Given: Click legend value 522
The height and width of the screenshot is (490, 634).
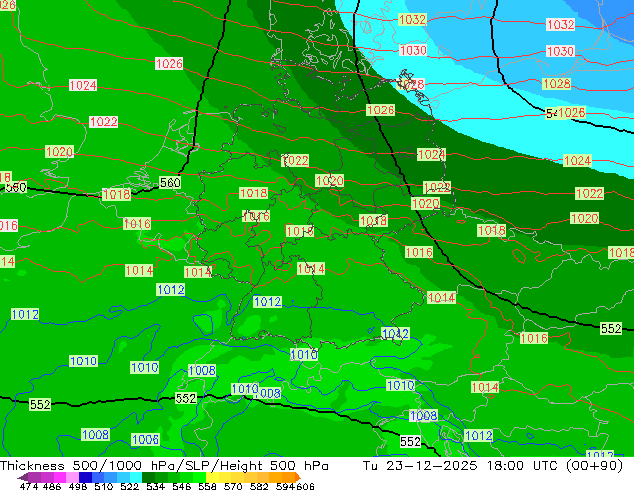Looking at the screenshot, I should [129, 486].
